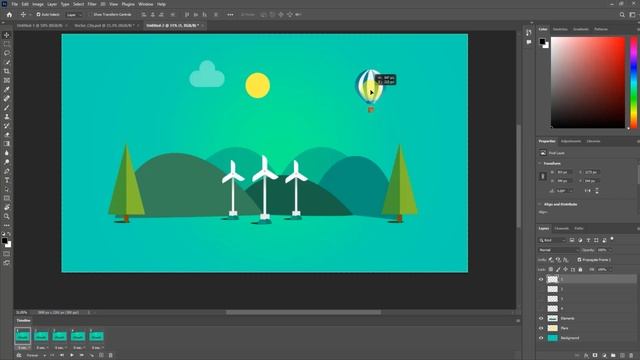Open the Filter menu

(x=92, y=4)
